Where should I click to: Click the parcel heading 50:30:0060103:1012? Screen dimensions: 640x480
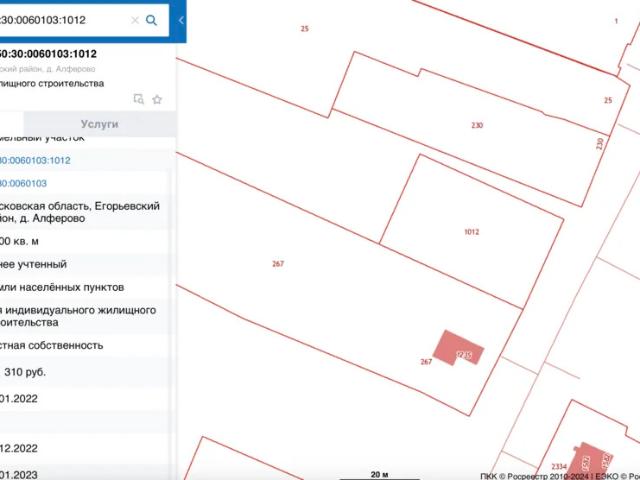(48, 54)
